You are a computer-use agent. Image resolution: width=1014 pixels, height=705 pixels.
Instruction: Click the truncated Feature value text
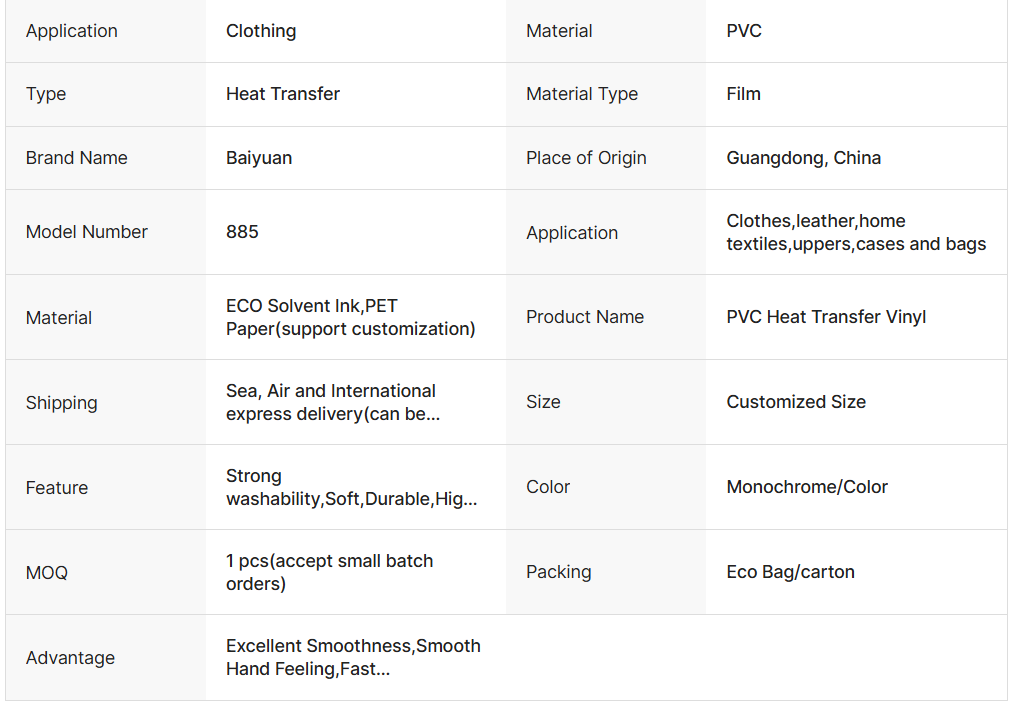click(351, 487)
